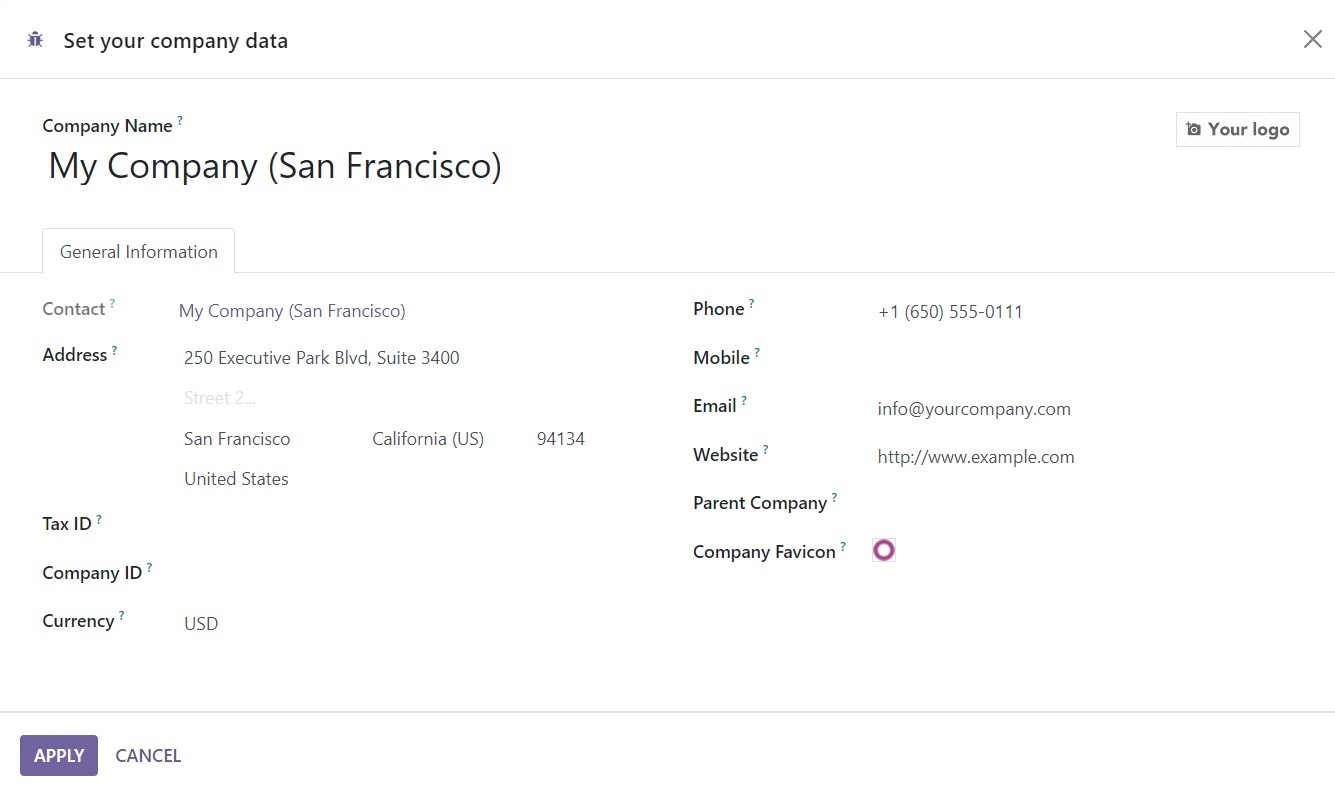The width and height of the screenshot is (1335, 793).
Task: Click the empty Mobile field
Action: coord(1085,358)
